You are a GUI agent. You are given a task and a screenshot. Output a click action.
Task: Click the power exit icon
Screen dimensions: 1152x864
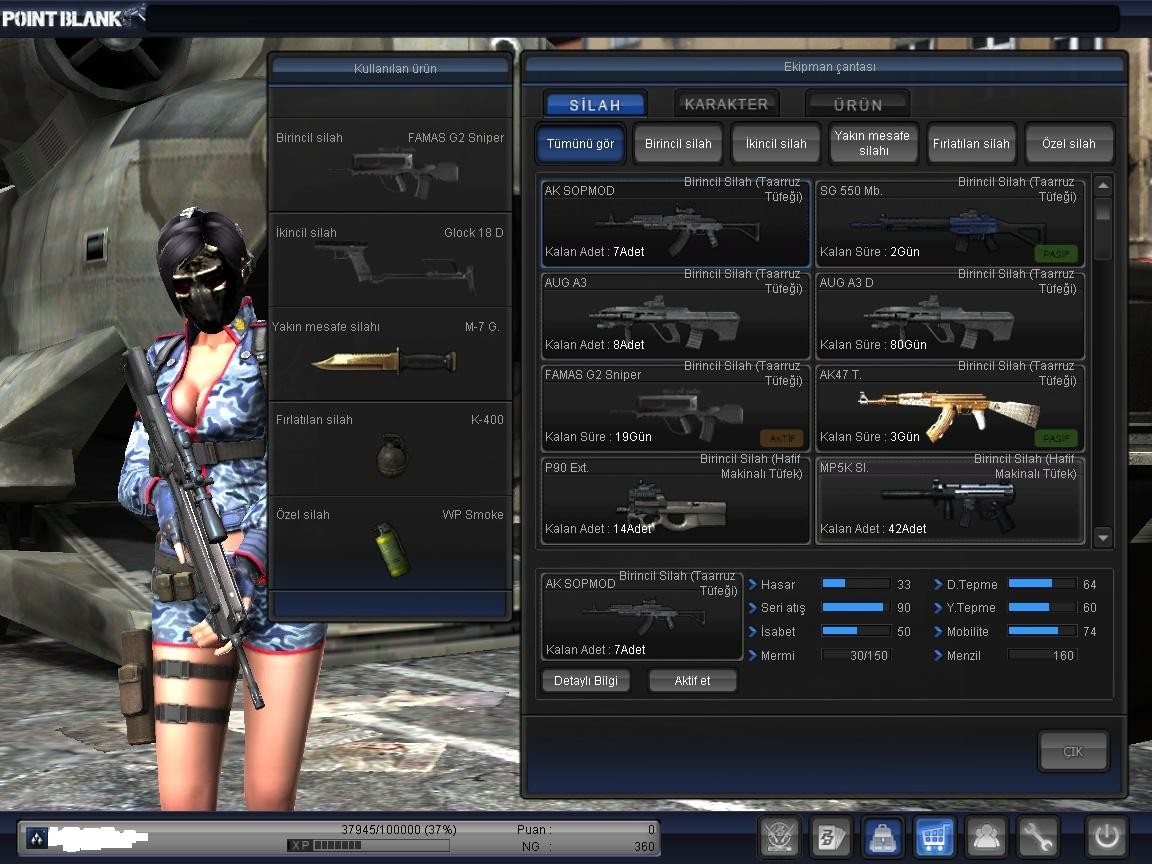(x=1106, y=836)
